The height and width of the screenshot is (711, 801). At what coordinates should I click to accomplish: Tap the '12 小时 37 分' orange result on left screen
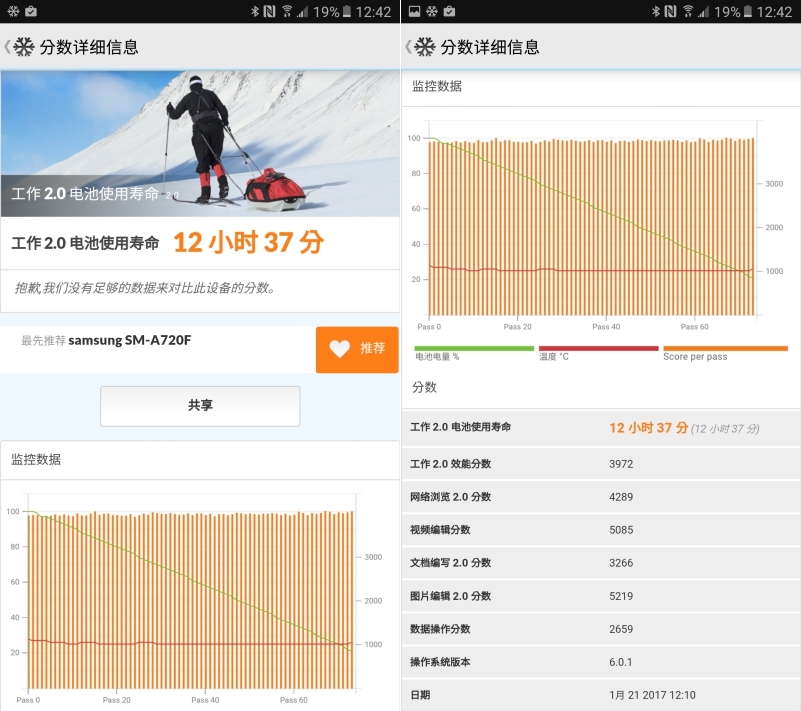(248, 243)
